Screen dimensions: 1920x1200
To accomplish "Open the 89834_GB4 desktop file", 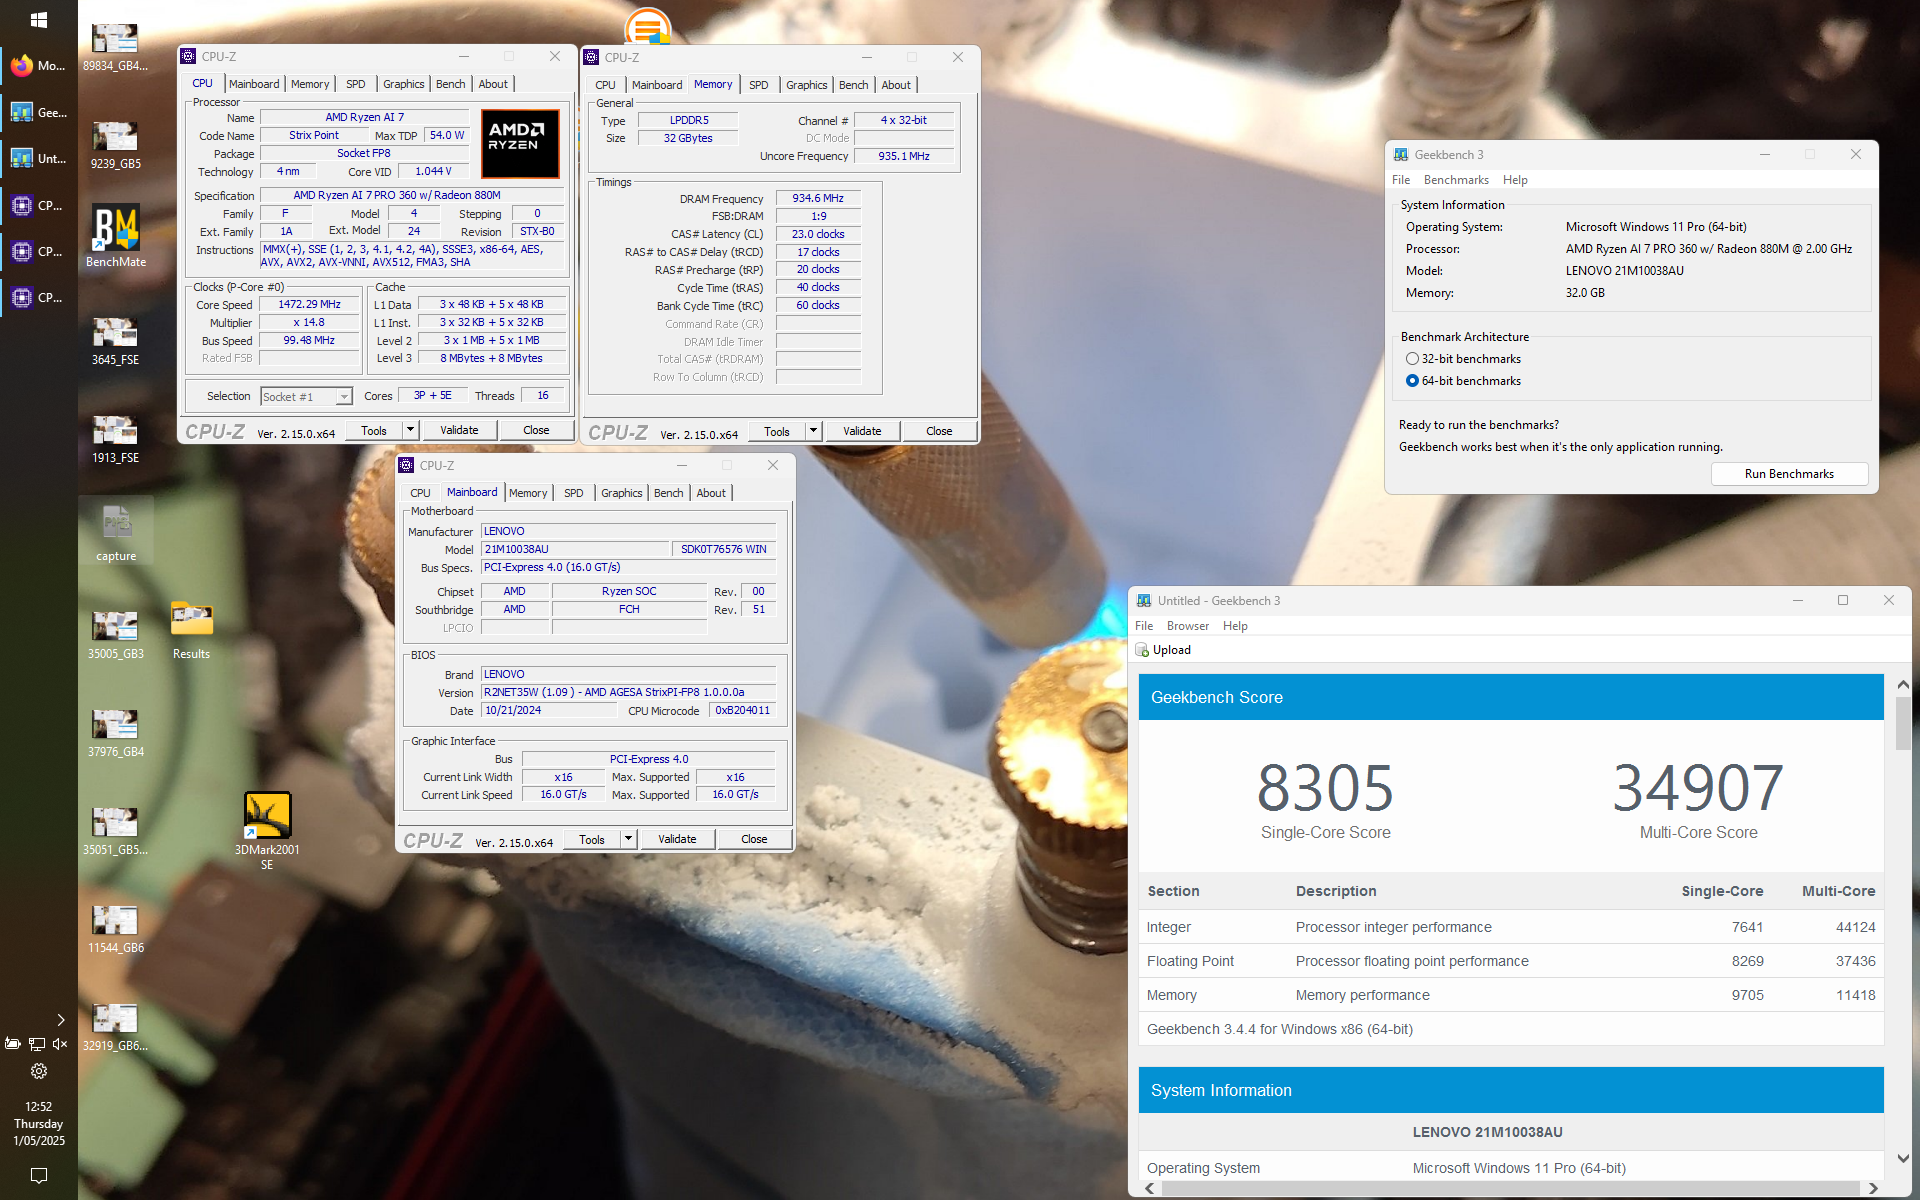I will [115, 47].
